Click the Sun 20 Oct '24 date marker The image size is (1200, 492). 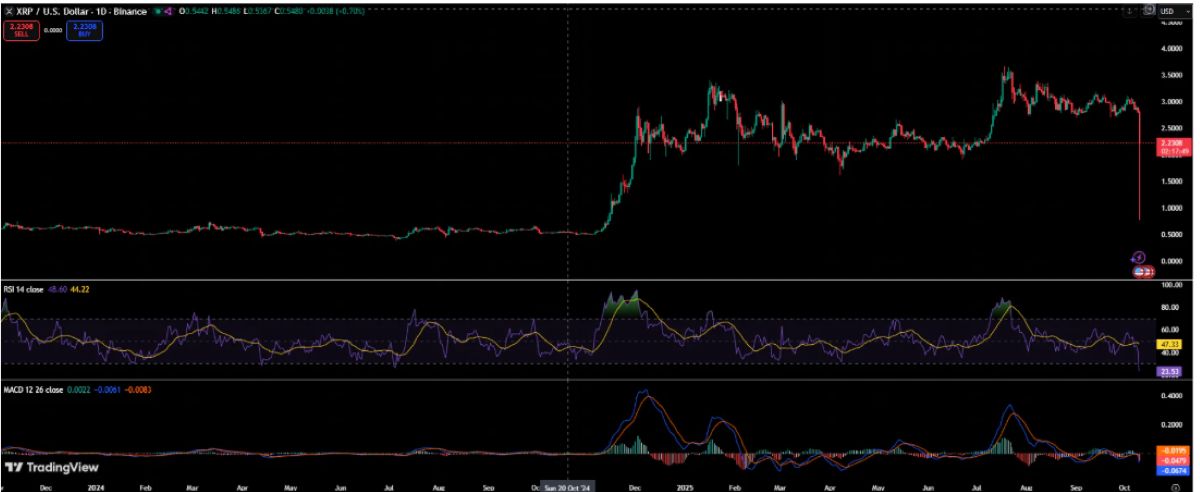pyautogui.click(x=568, y=487)
